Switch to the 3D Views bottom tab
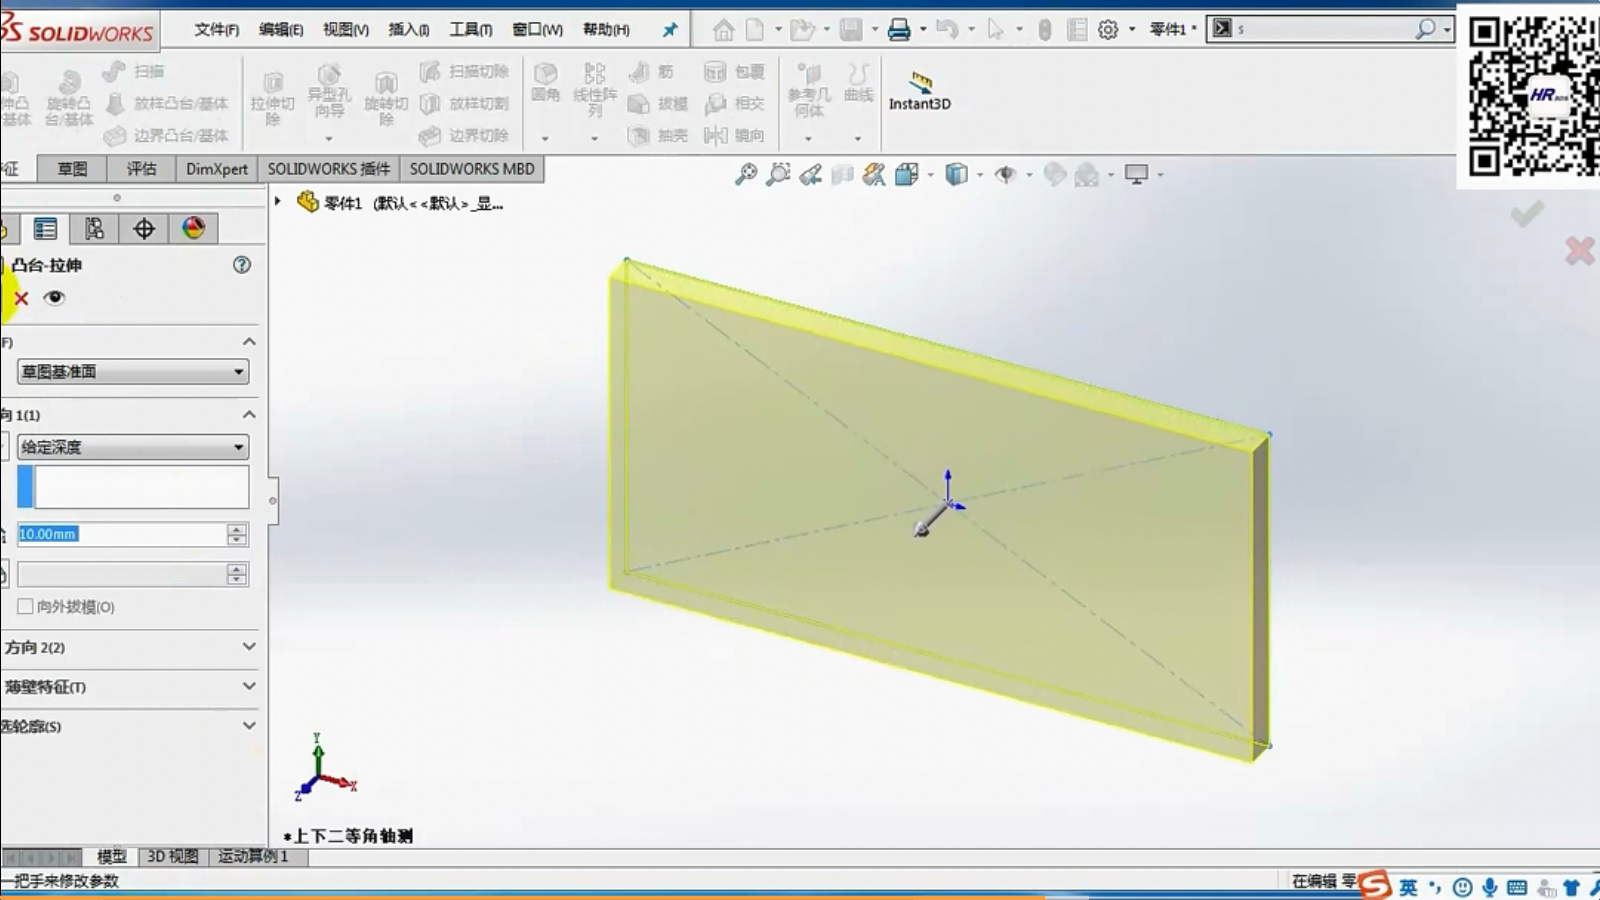The width and height of the screenshot is (1600, 900). pos(173,857)
